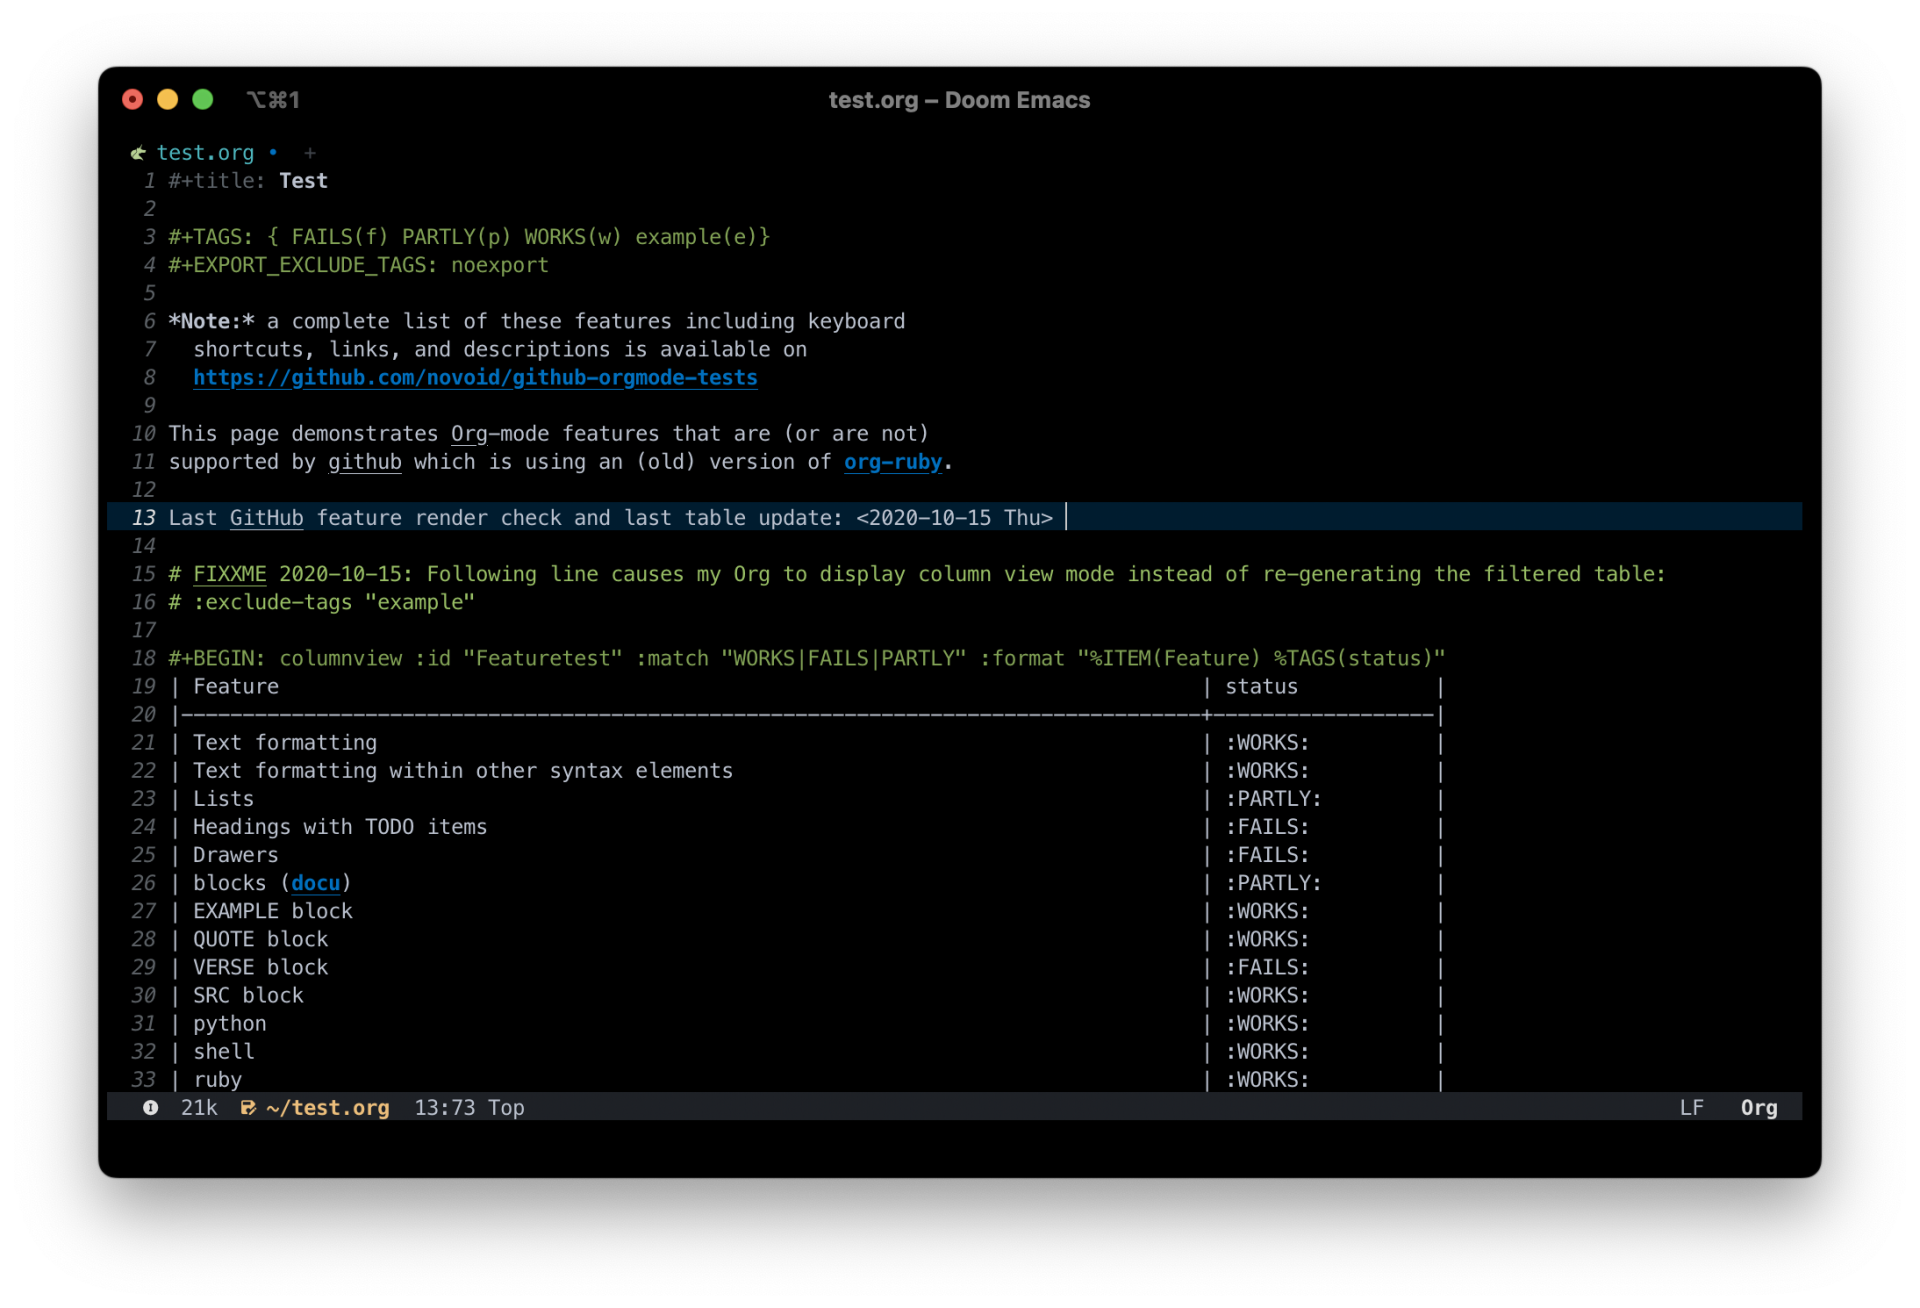Click the unsaved-changes dot beside test.org

pyautogui.click(x=274, y=153)
